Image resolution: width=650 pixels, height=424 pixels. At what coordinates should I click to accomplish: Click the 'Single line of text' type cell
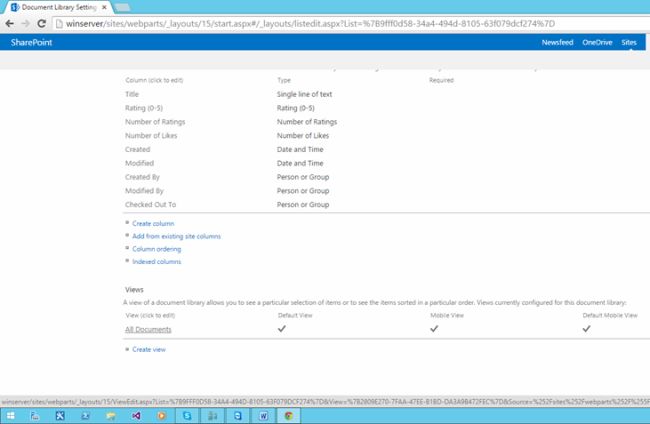click(x=304, y=94)
